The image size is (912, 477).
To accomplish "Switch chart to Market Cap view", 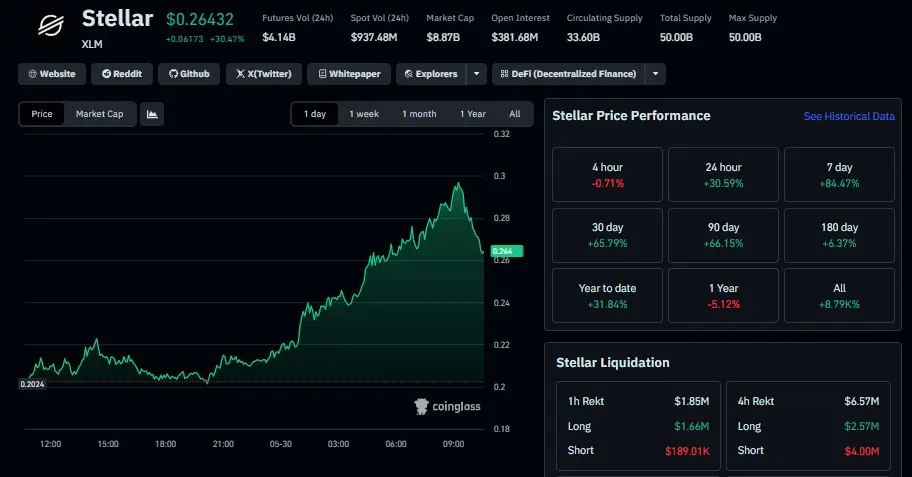I will coord(99,114).
